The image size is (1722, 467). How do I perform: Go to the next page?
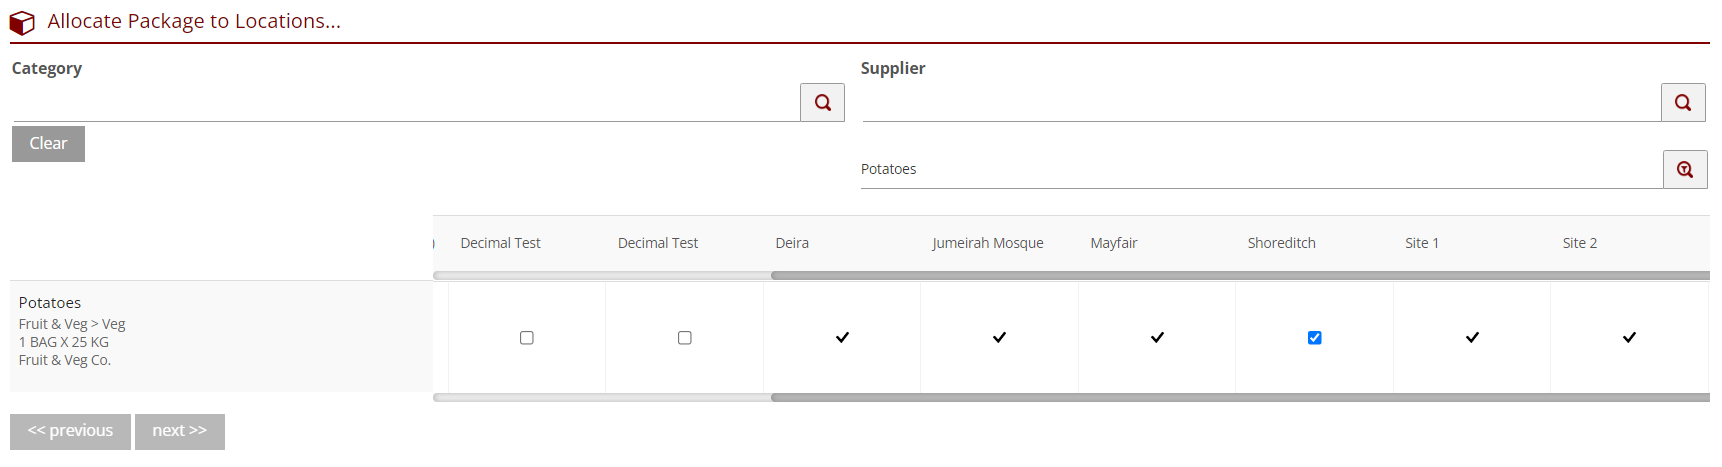180,431
